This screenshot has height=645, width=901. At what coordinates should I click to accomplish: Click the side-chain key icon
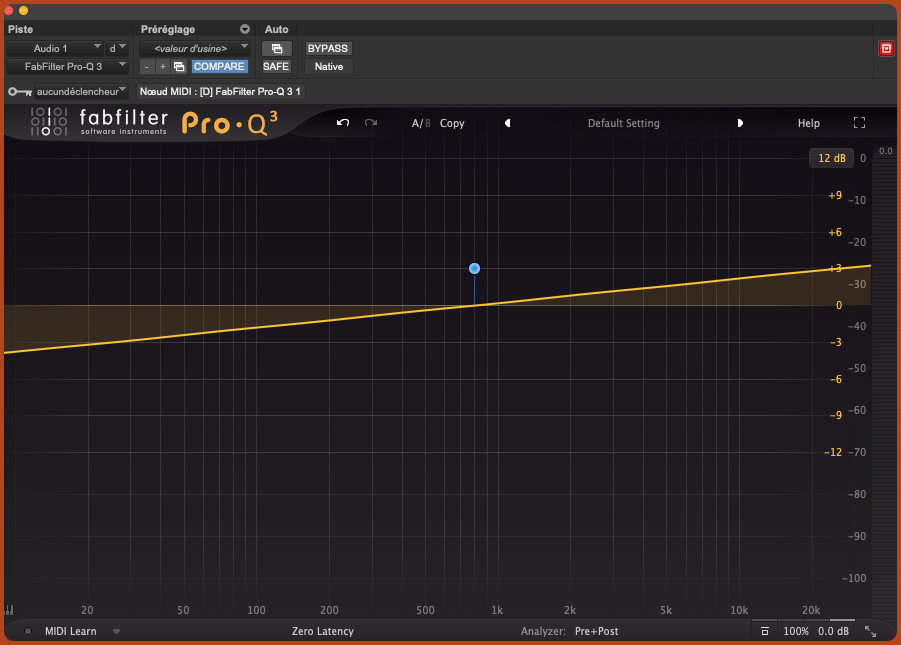tap(18, 90)
